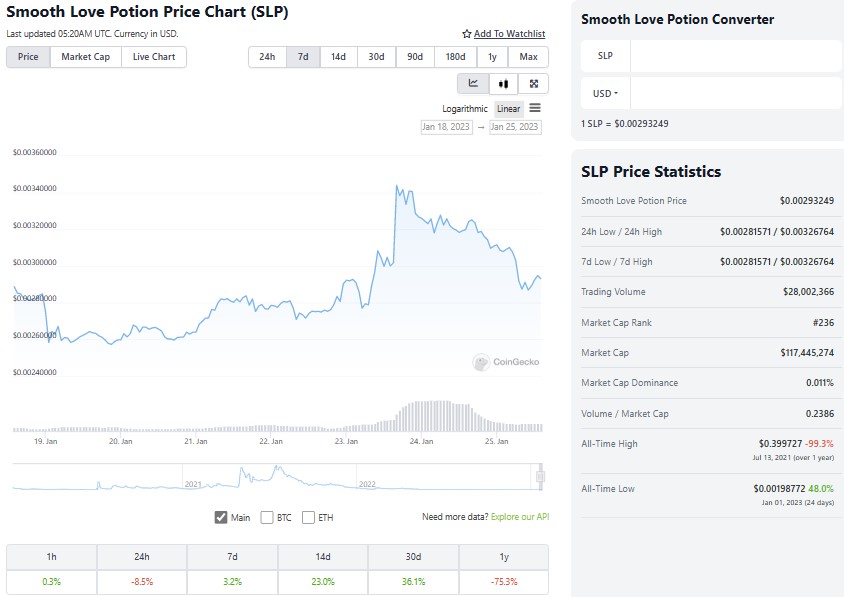844x597 pixels.
Task: Click the 2022 label in range navigator
Action: (x=367, y=484)
